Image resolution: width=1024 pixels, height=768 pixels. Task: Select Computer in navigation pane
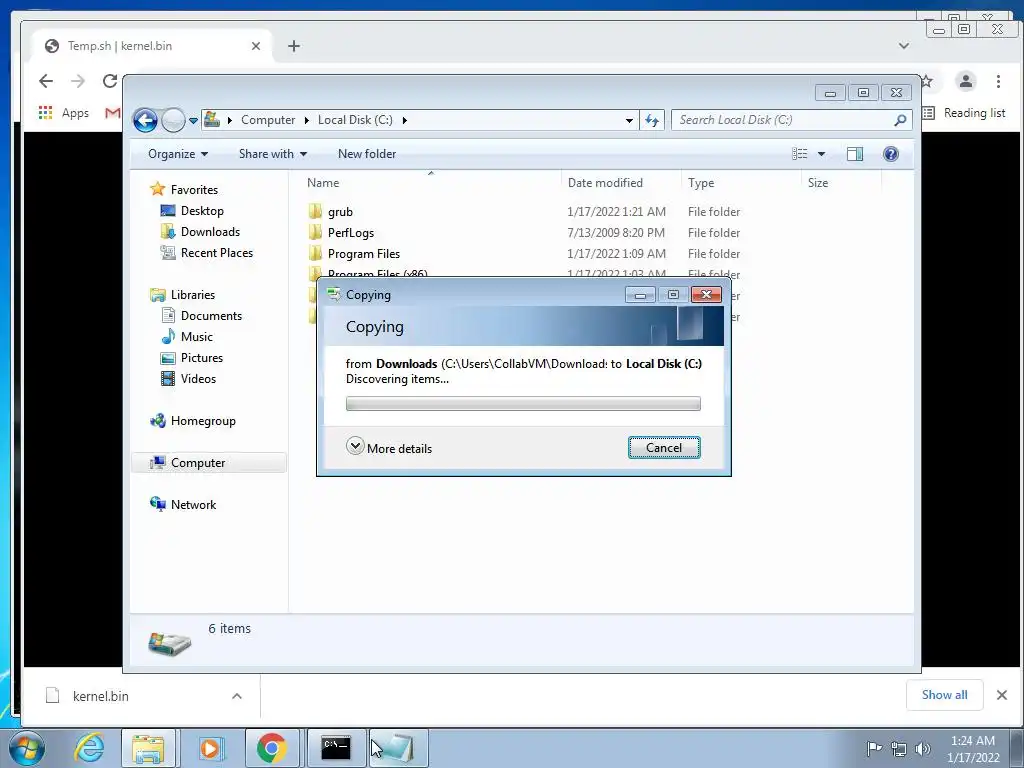pyautogui.click(x=197, y=462)
